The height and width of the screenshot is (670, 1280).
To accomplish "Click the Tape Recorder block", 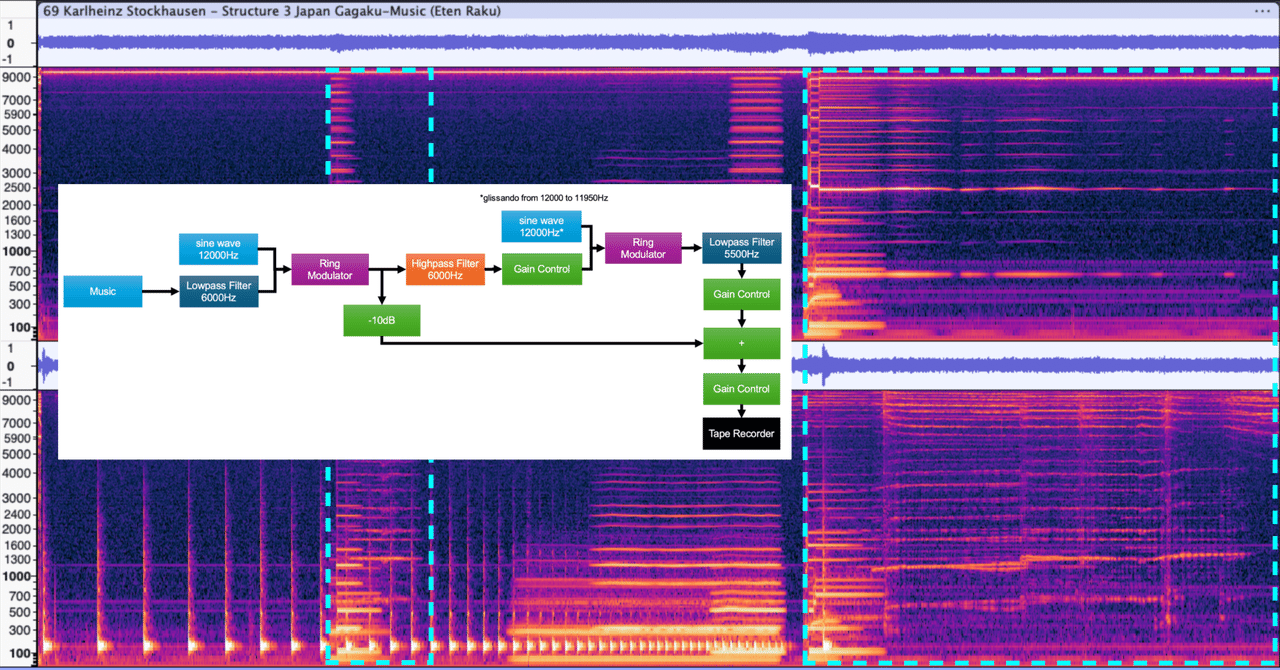I will [x=741, y=433].
